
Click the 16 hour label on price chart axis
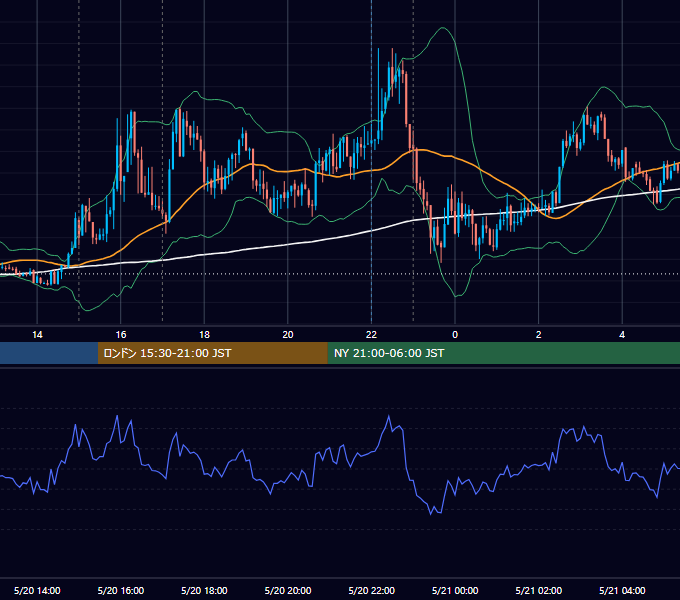coord(121,335)
